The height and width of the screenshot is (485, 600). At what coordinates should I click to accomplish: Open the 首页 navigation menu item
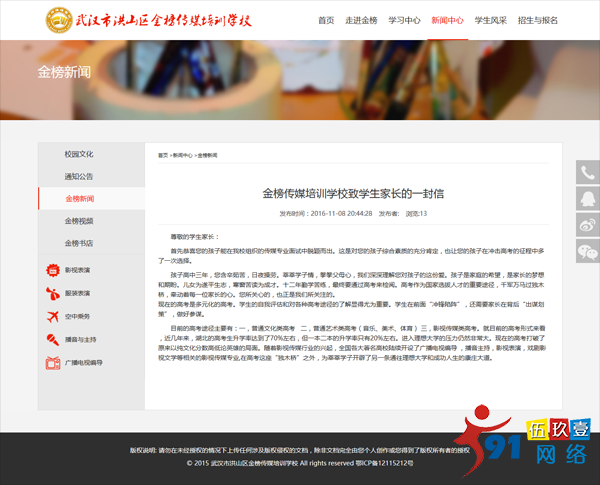tap(326, 20)
